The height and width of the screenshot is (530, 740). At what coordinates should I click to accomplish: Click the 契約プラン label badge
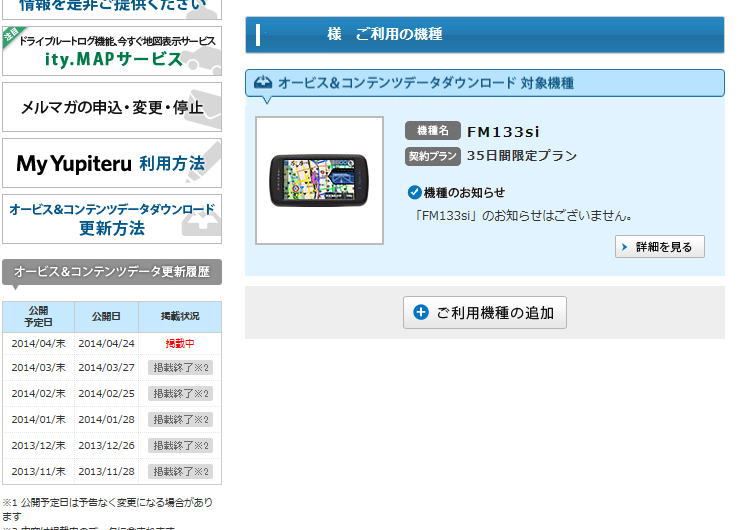coord(433,156)
